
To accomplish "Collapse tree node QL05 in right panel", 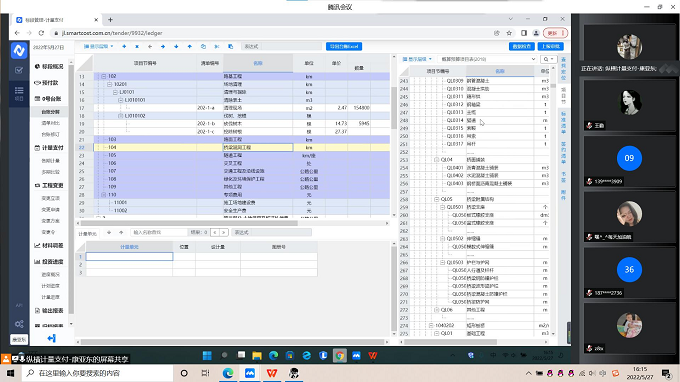I will 437,199.
